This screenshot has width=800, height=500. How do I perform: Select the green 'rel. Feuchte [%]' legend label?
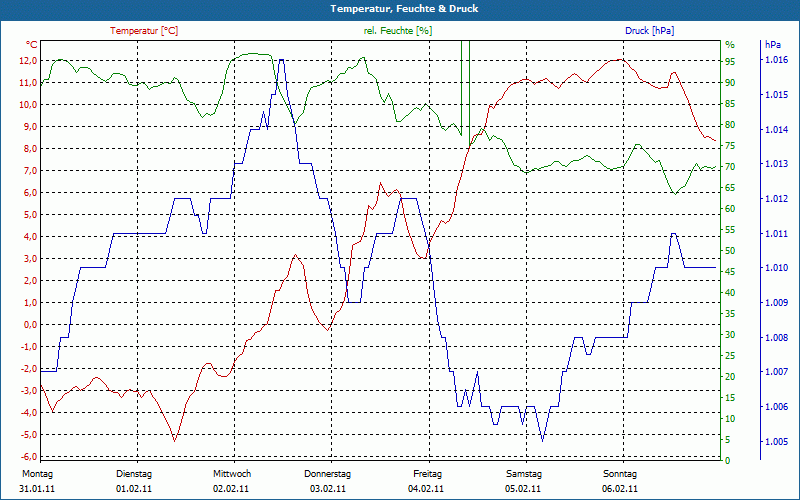click(x=397, y=31)
